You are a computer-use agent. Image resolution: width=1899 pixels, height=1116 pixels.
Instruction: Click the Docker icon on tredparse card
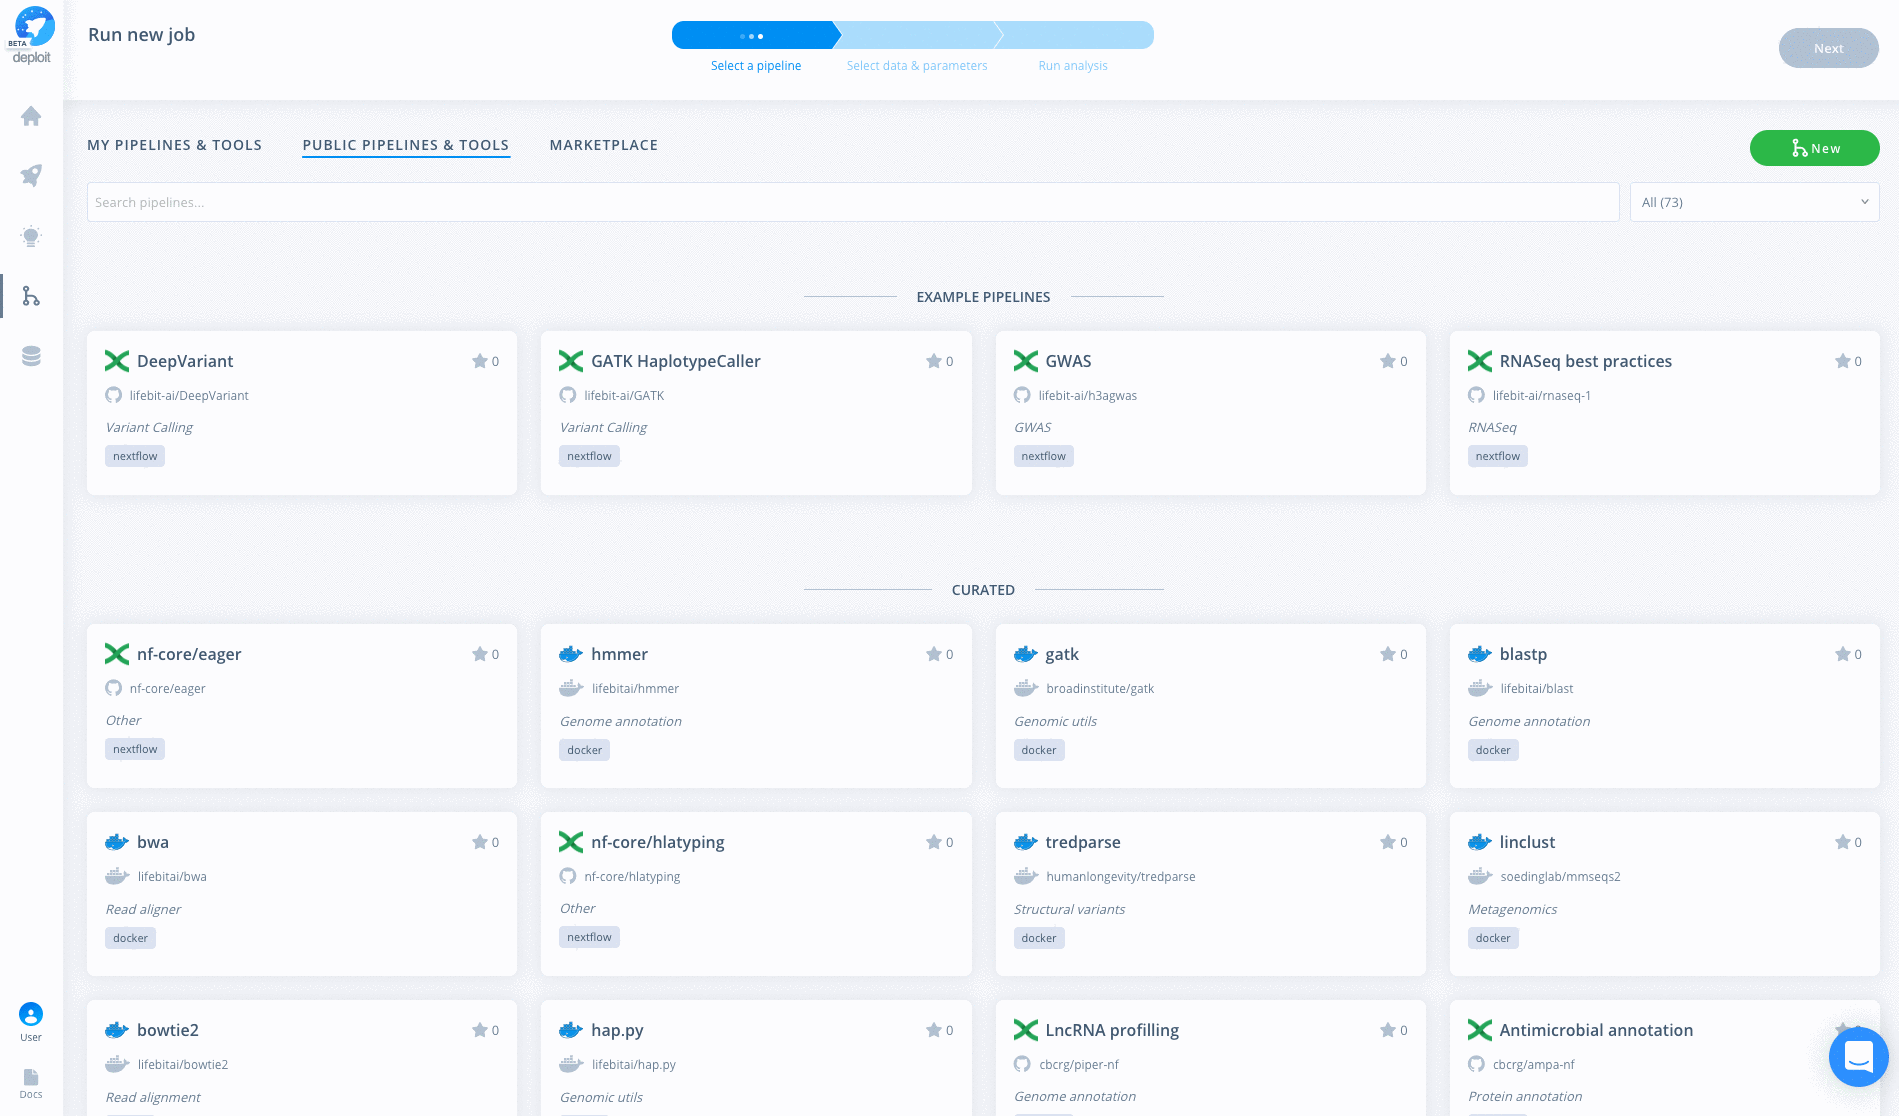coord(1026,842)
